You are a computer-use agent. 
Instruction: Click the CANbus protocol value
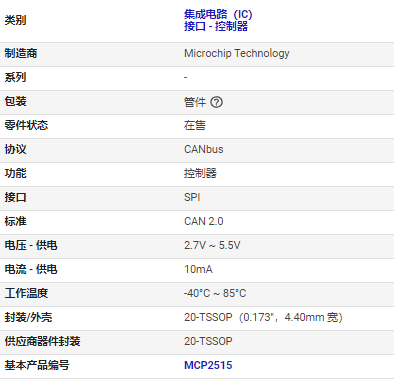click(x=204, y=149)
